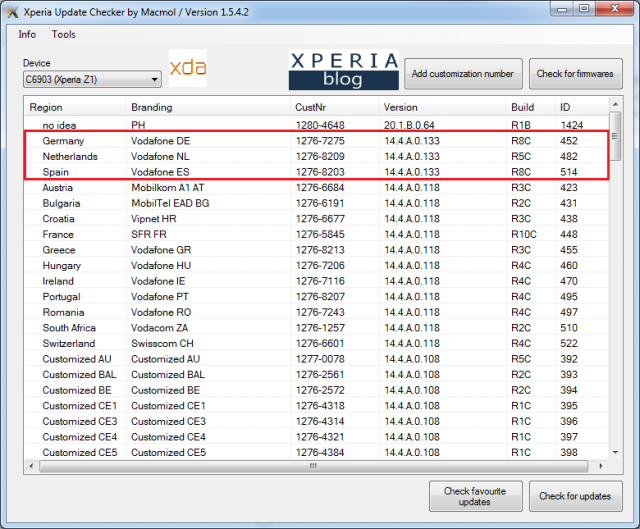Viewport: 640px width, 529px height.
Task: Select the Netherlands row
Action: [317, 156]
